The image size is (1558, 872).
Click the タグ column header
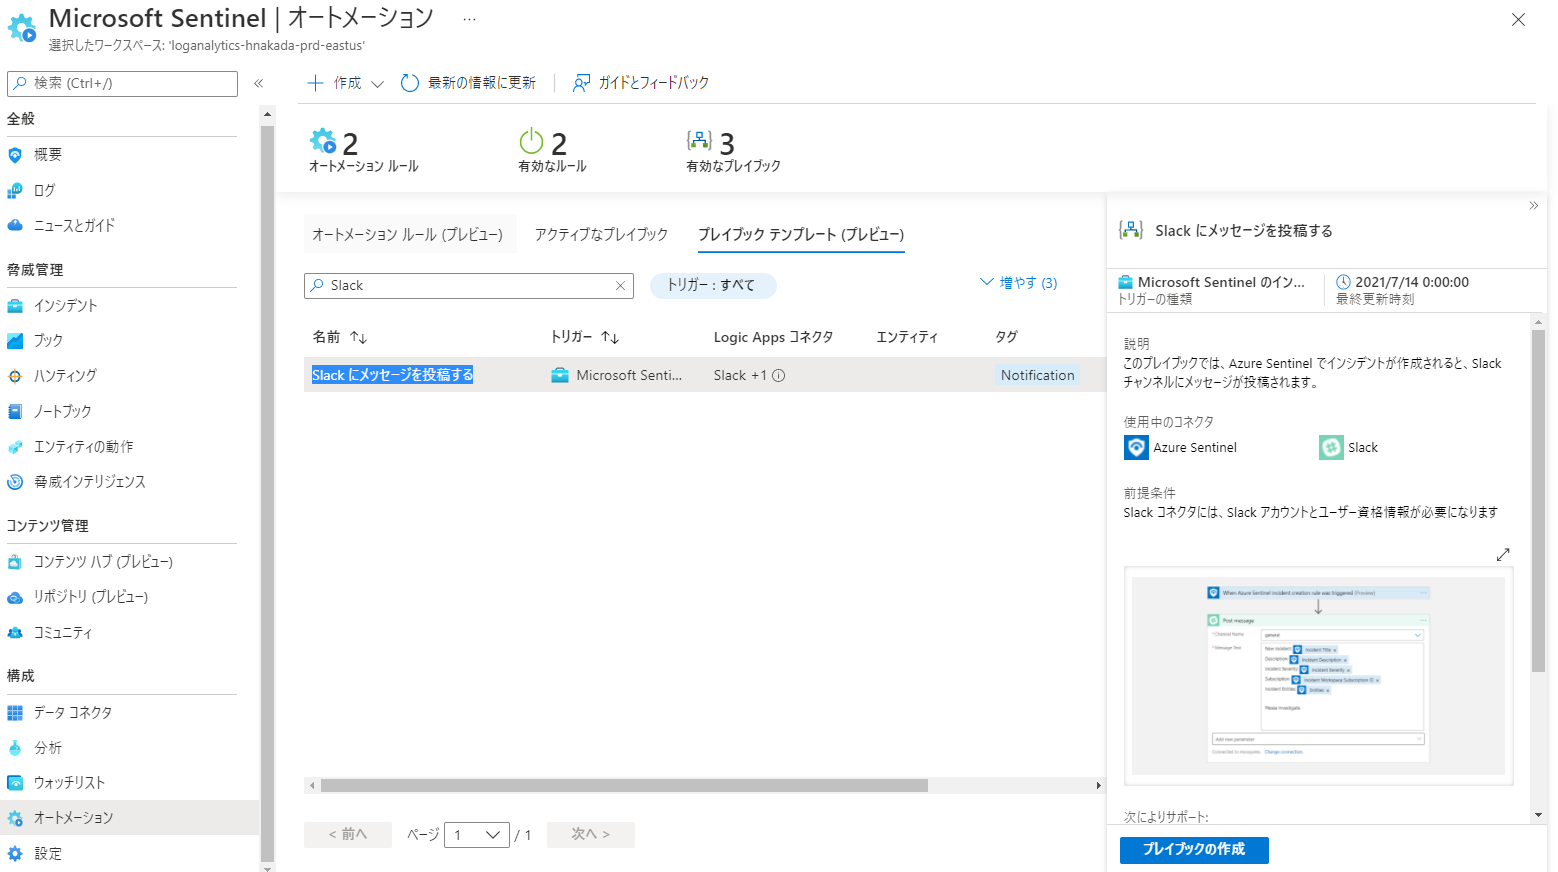(x=1006, y=337)
